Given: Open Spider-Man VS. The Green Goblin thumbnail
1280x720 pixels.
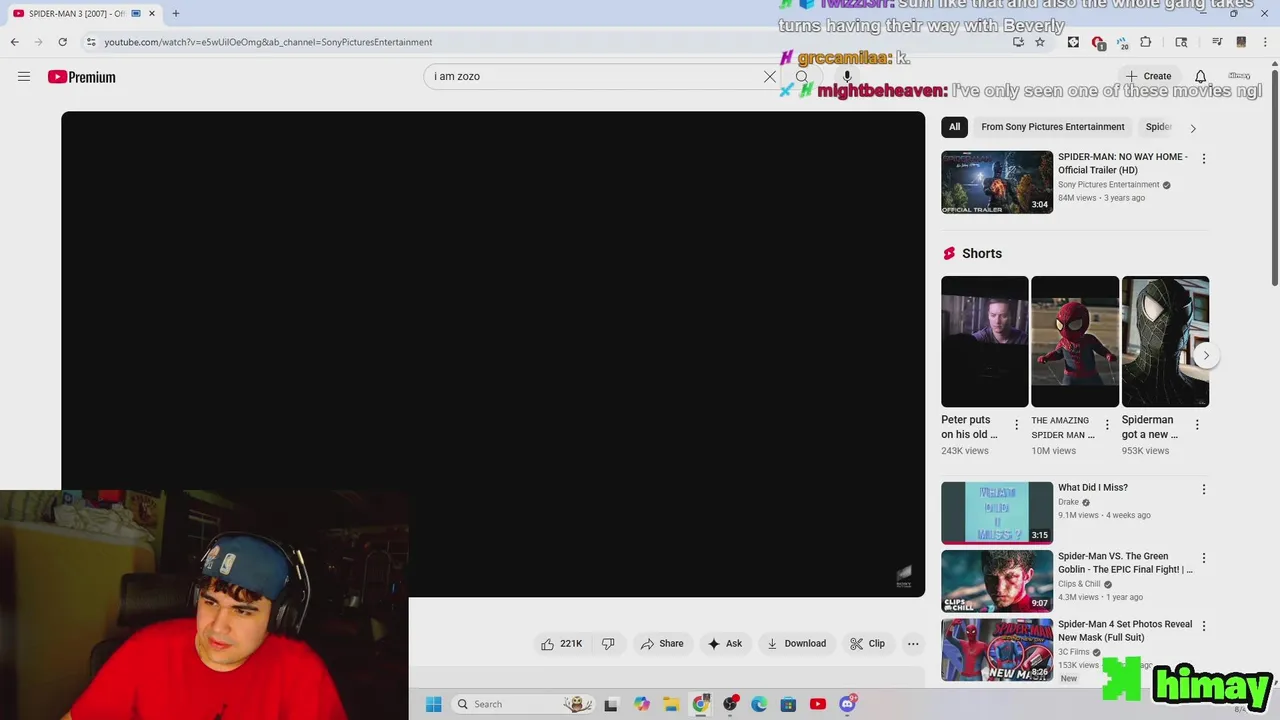Looking at the screenshot, I should (x=997, y=581).
